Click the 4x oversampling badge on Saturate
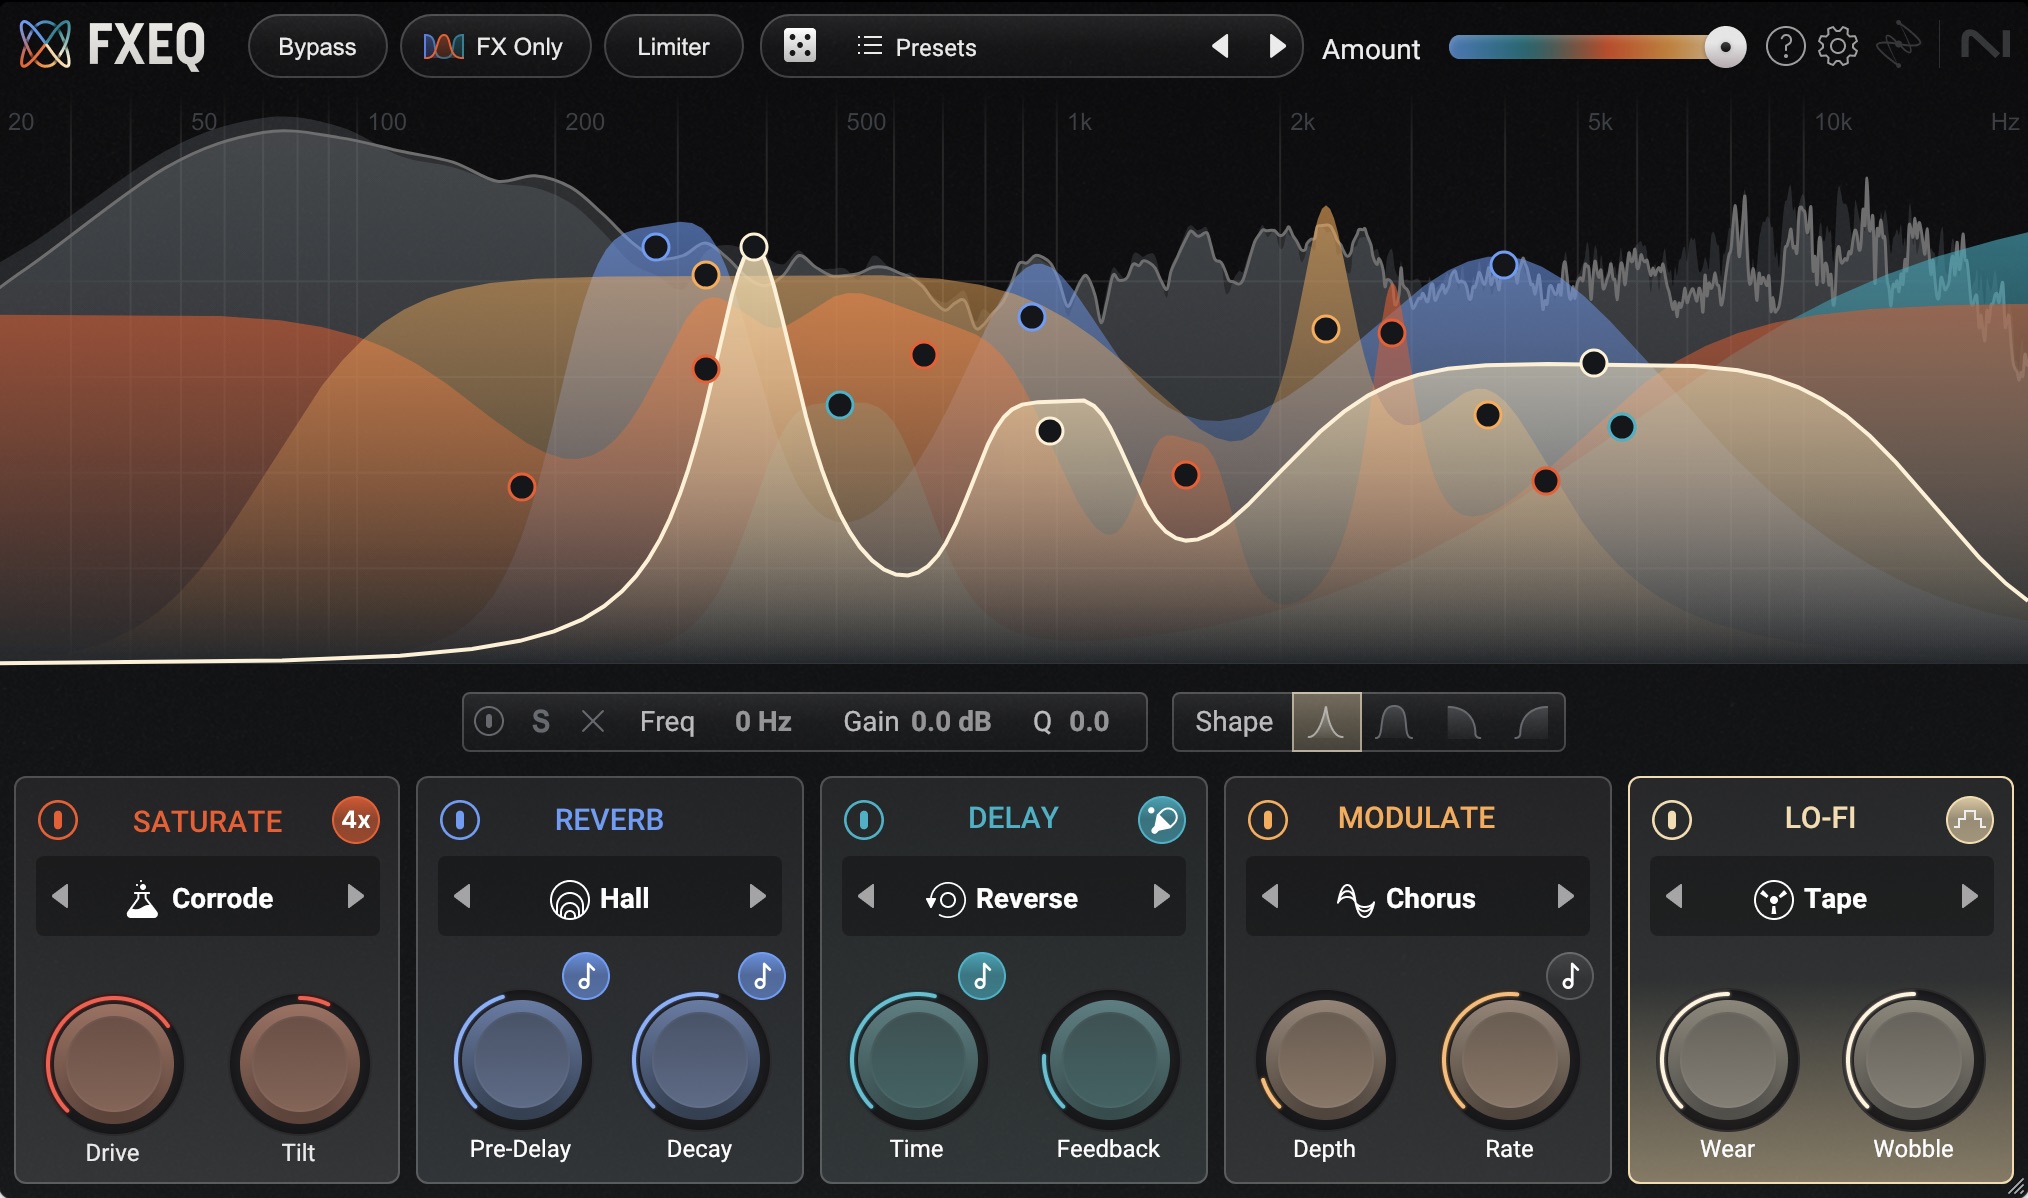The image size is (2028, 1198). click(x=356, y=820)
